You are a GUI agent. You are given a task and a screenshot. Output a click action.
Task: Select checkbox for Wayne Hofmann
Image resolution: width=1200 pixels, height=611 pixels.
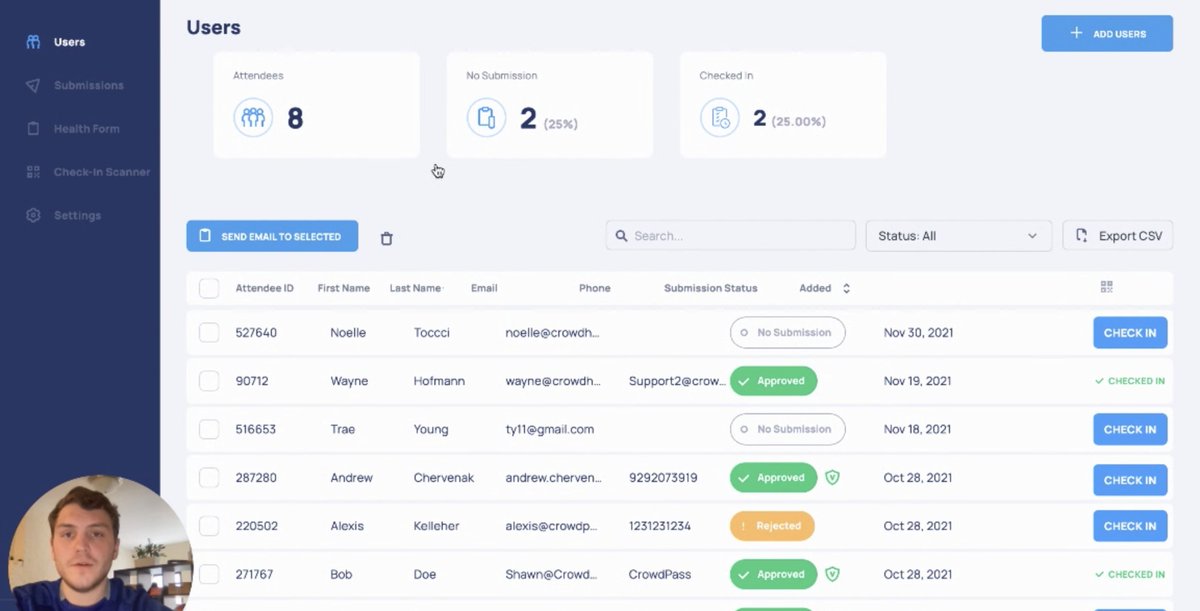(209, 381)
